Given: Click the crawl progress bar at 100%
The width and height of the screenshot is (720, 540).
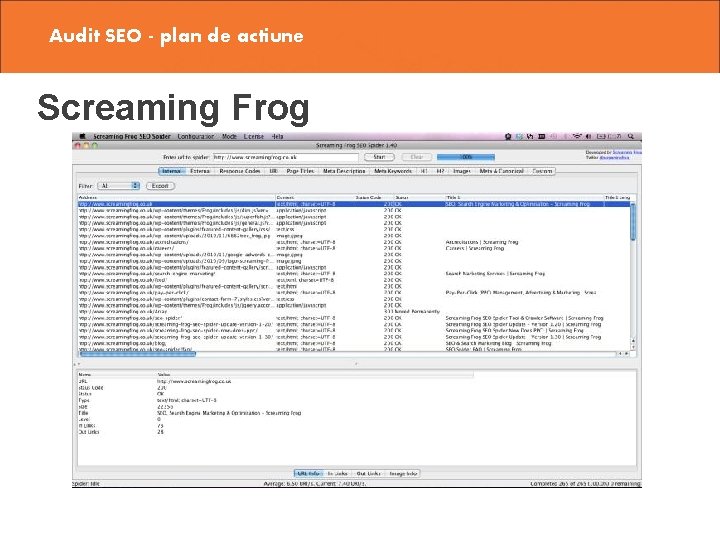Looking at the screenshot, I should tap(466, 157).
